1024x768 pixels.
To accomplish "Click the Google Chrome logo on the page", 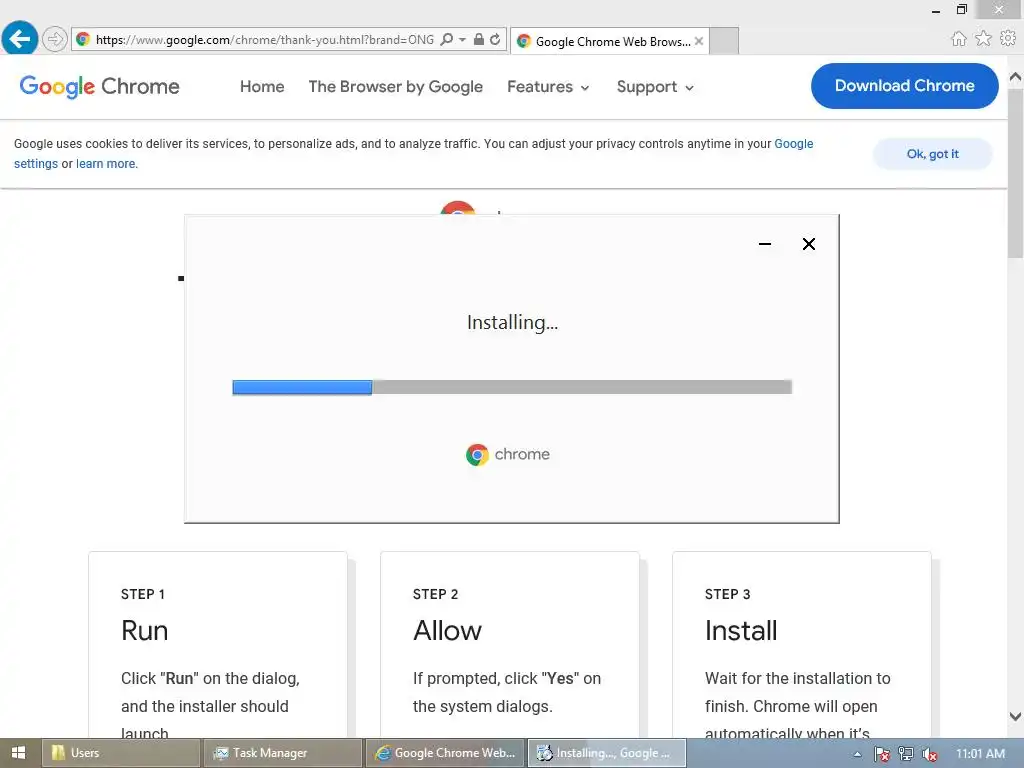I will tap(99, 86).
